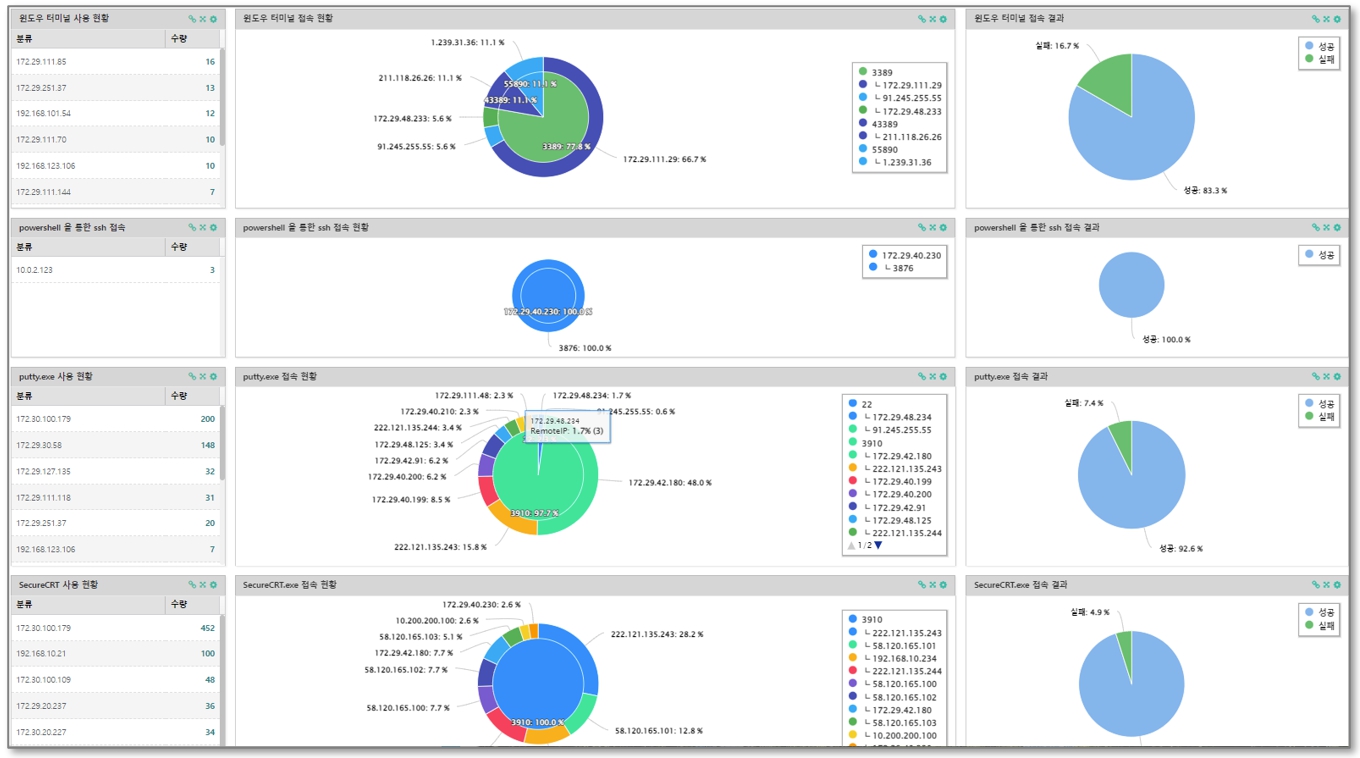The height and width of the screenshot is (758, 1360).
Task: Remove SecureCRT.exe 접속 결과 panel with X icon
Action: (1327, 585)
